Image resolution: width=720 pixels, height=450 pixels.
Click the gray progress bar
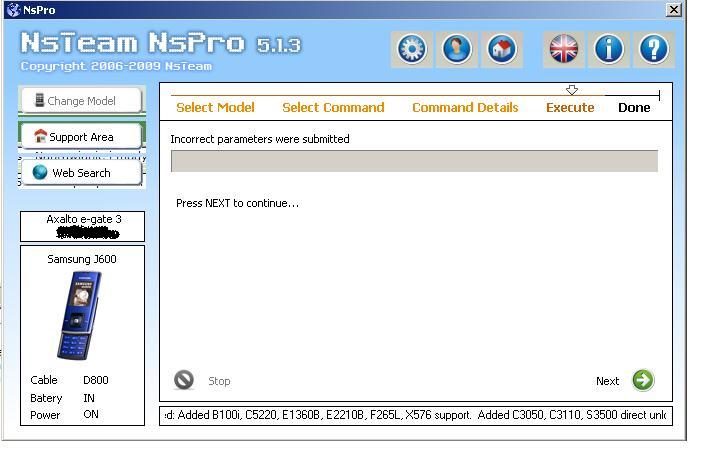tap(414, 161)
